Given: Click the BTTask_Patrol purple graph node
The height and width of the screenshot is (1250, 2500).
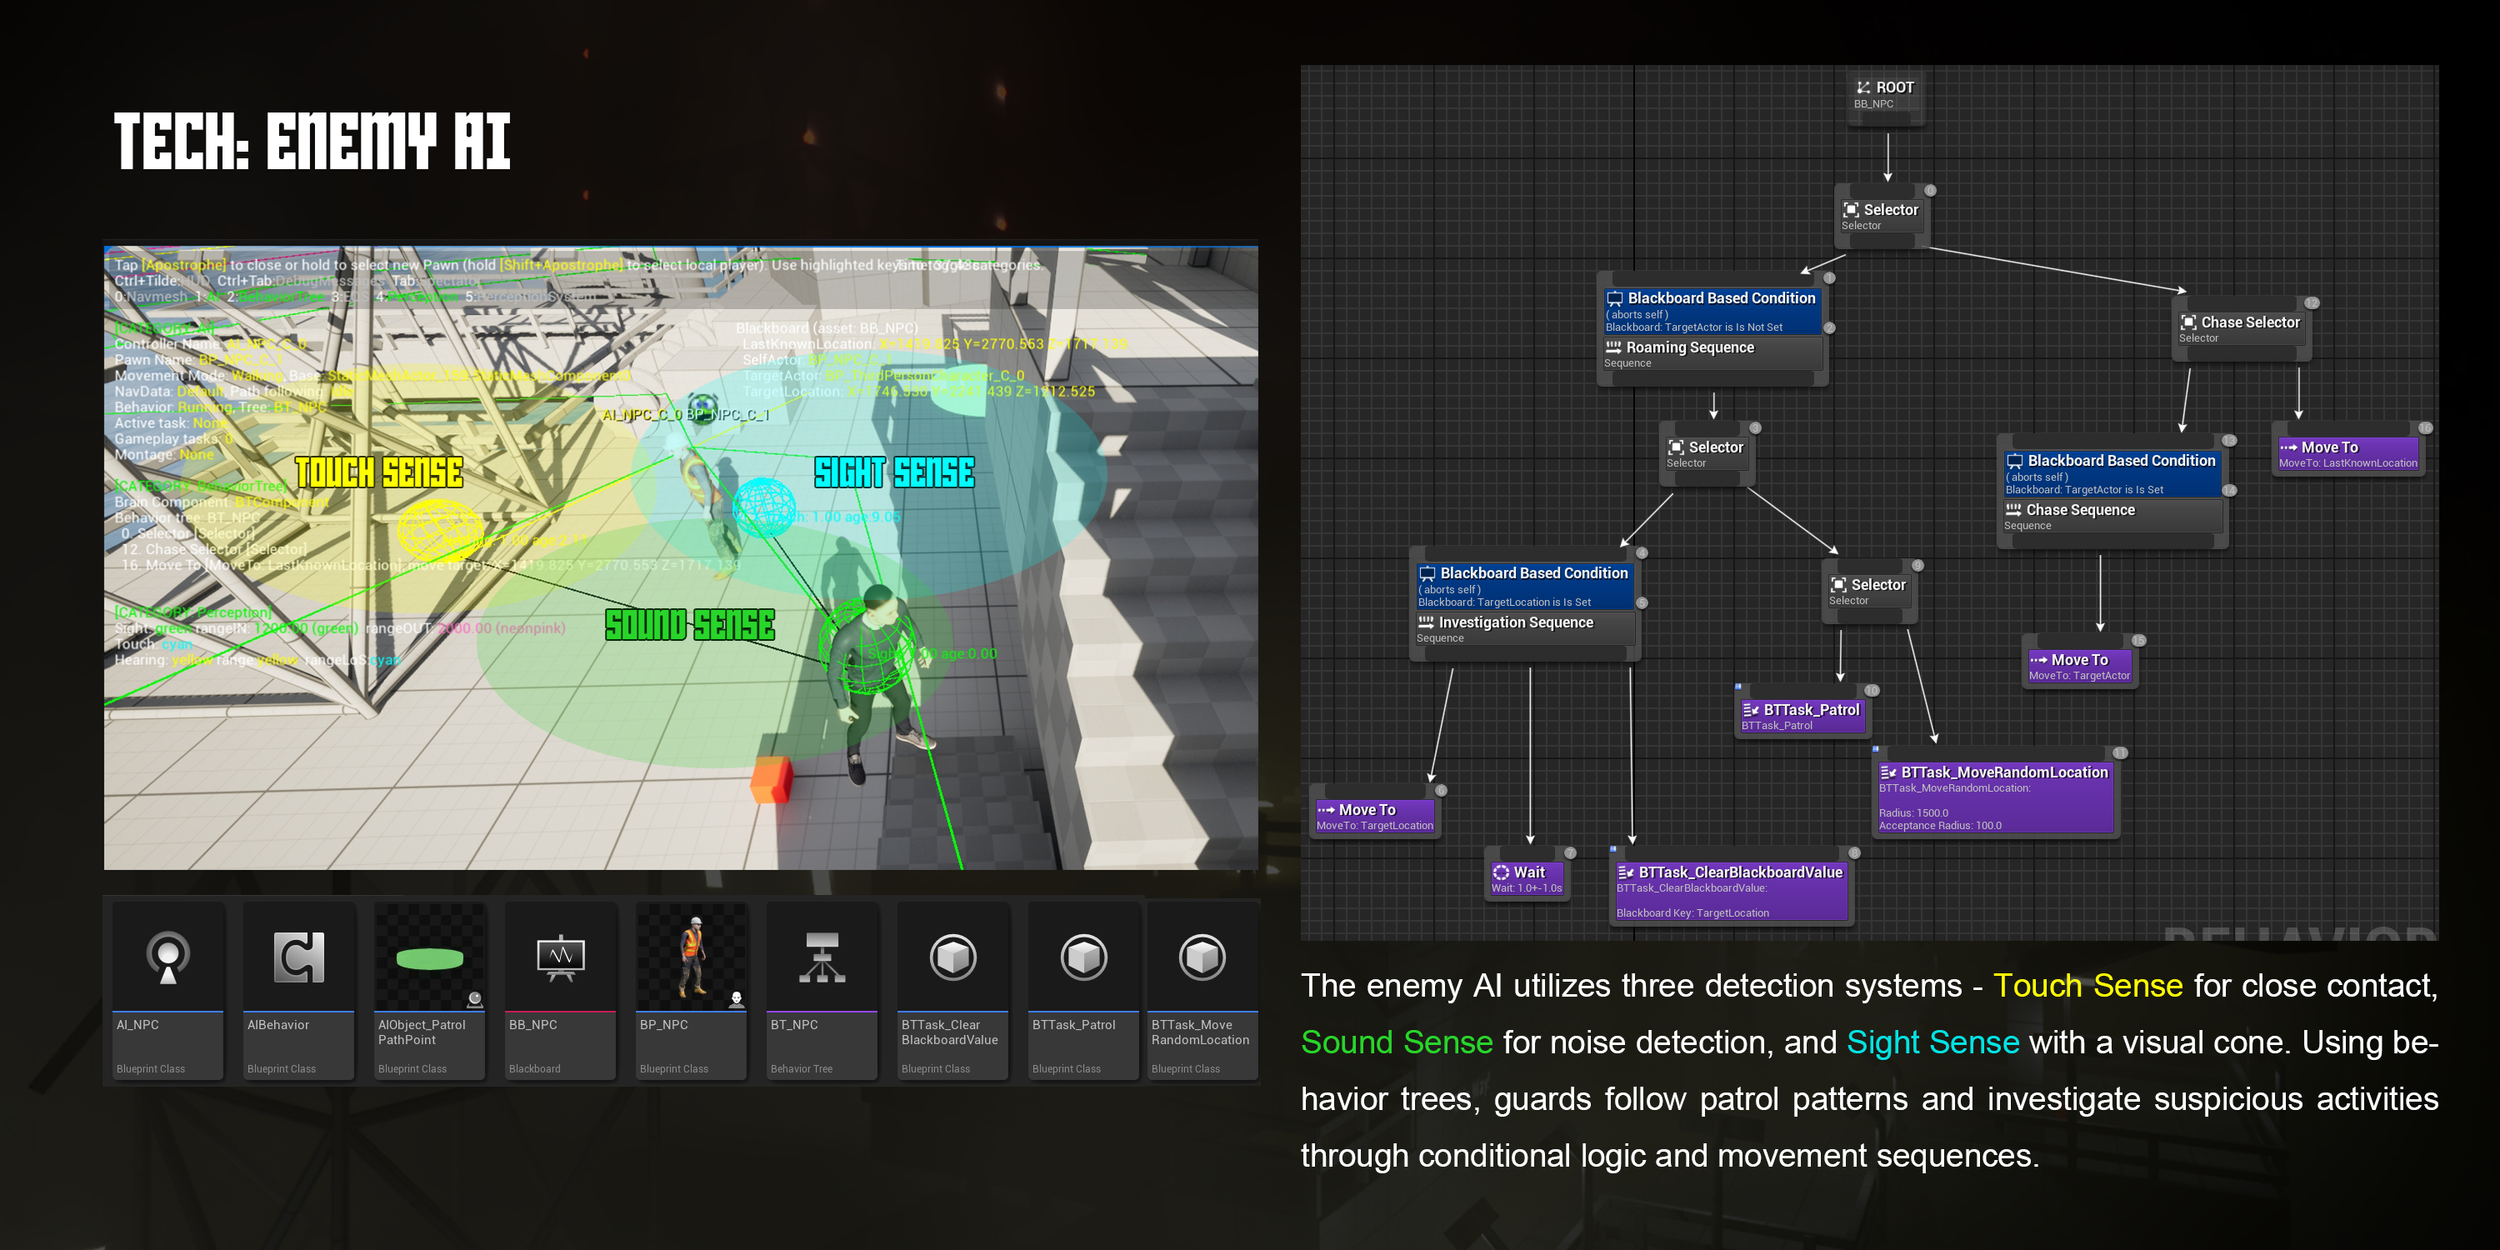Looking at the screenshot, I should tap(1802, 716).
